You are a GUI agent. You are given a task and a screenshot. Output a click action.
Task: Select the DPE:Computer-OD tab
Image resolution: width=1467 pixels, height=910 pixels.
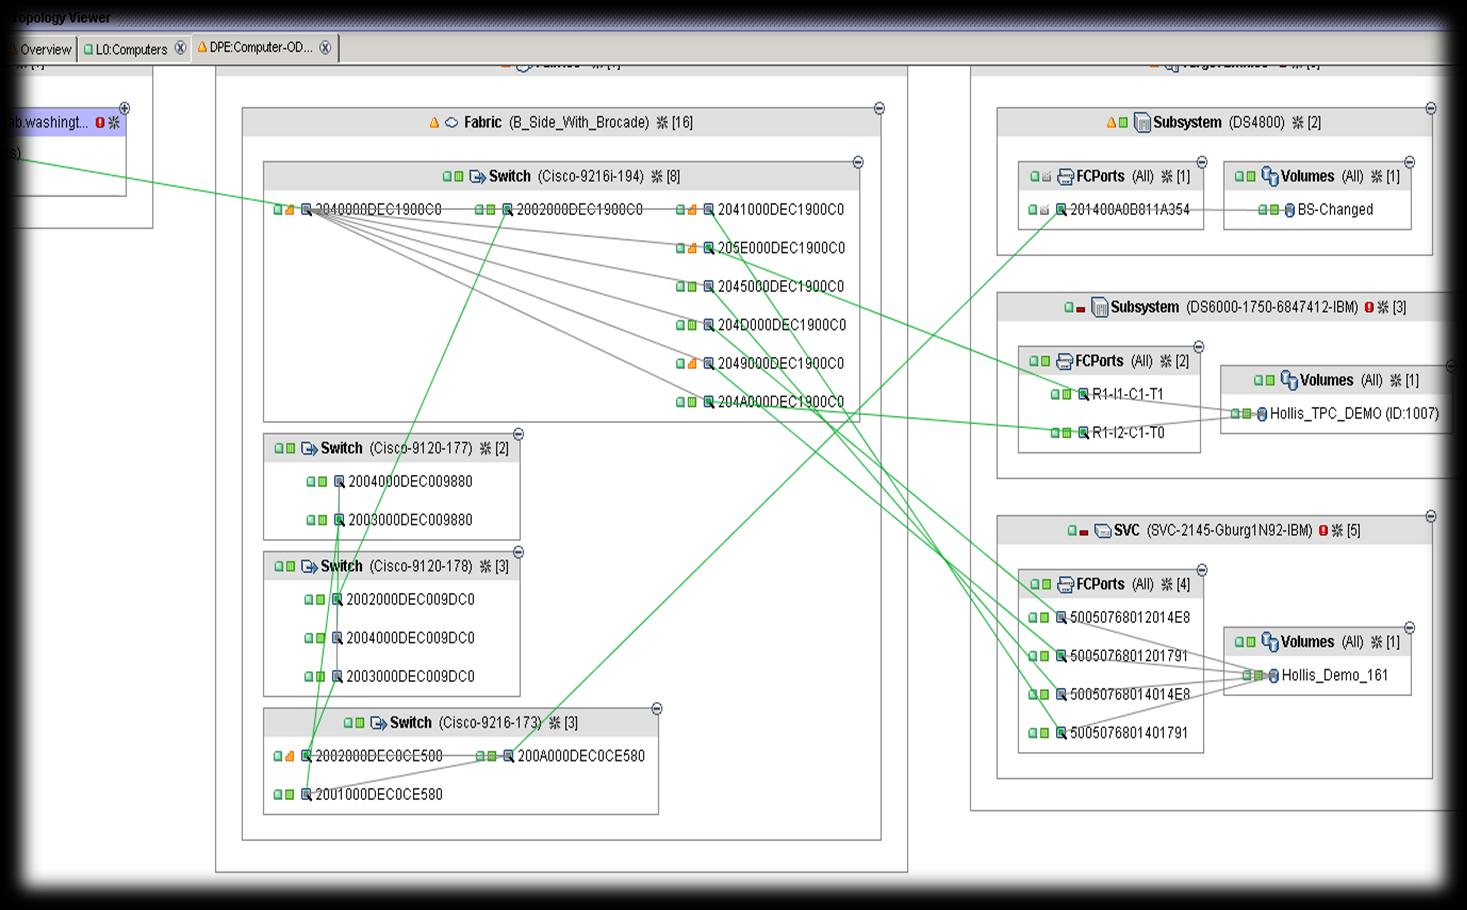coord(255,48)
